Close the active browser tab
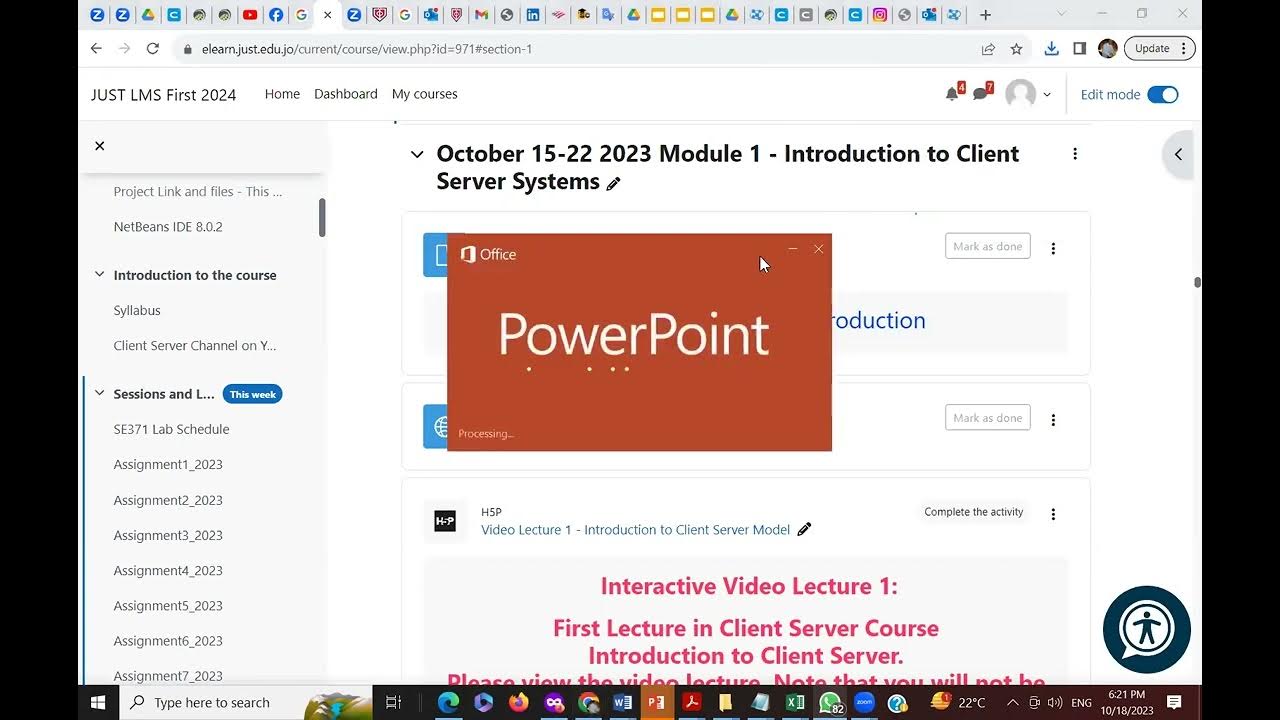 coord(327,15)
